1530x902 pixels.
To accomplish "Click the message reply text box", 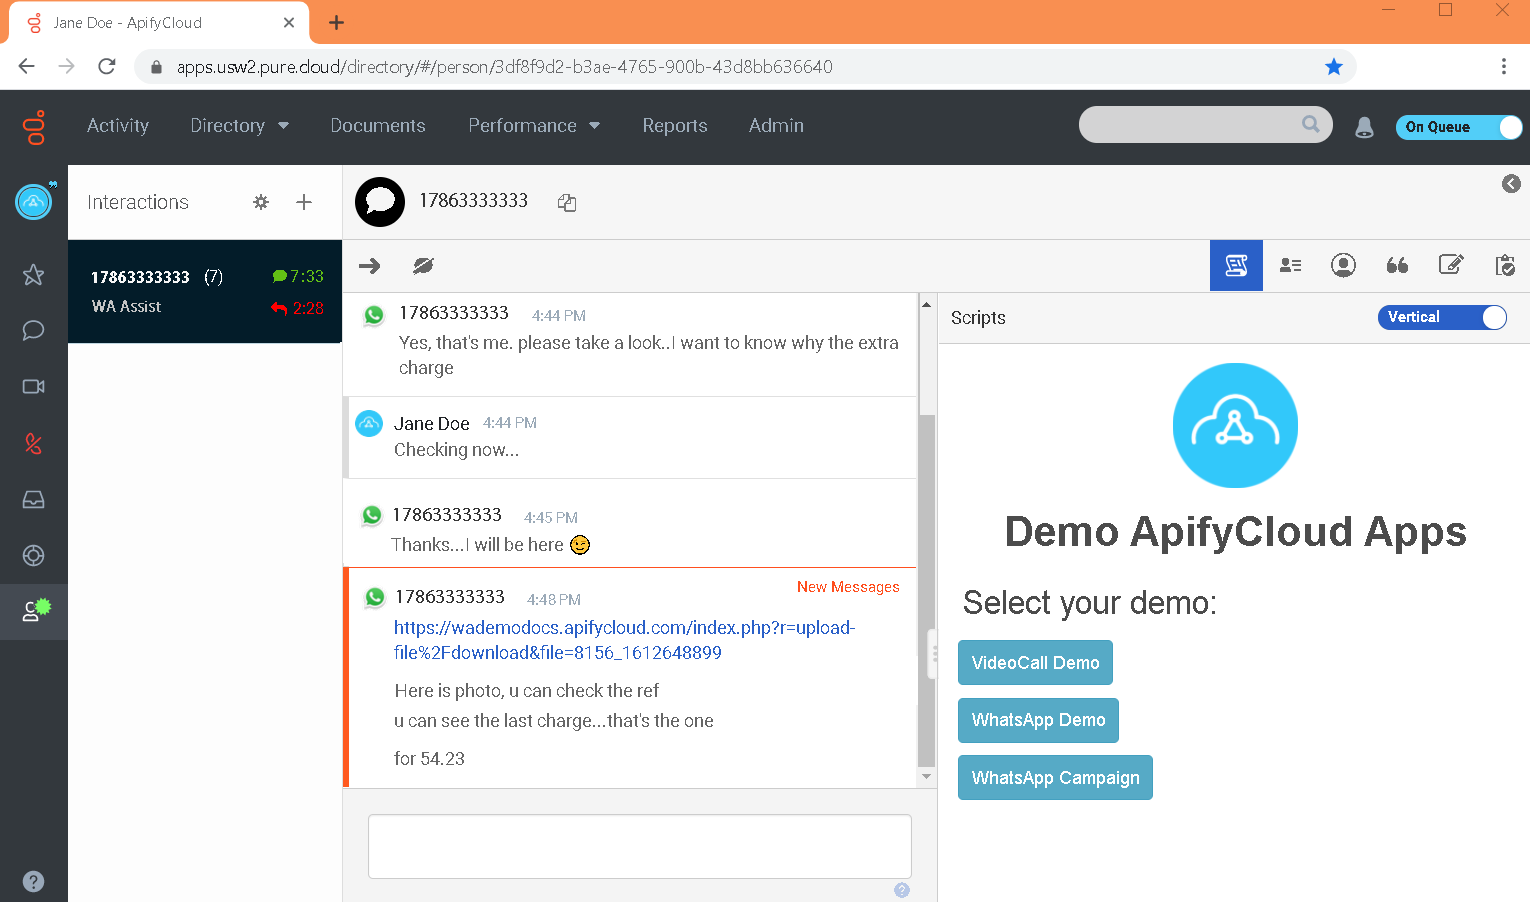I will (x=639, y=846).
